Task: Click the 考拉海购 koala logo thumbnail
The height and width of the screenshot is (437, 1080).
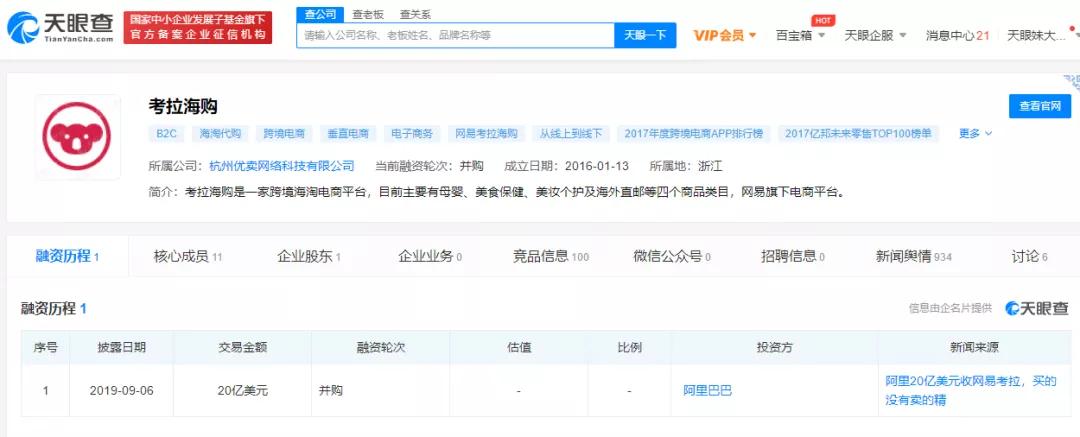Action: coord(77,136)
